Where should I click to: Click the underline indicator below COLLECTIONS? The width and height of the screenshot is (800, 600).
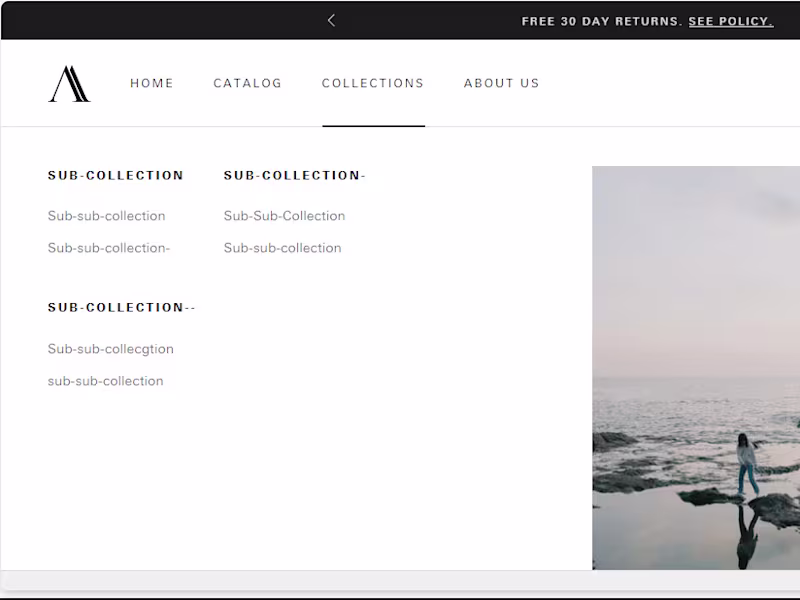pos(373,125)
